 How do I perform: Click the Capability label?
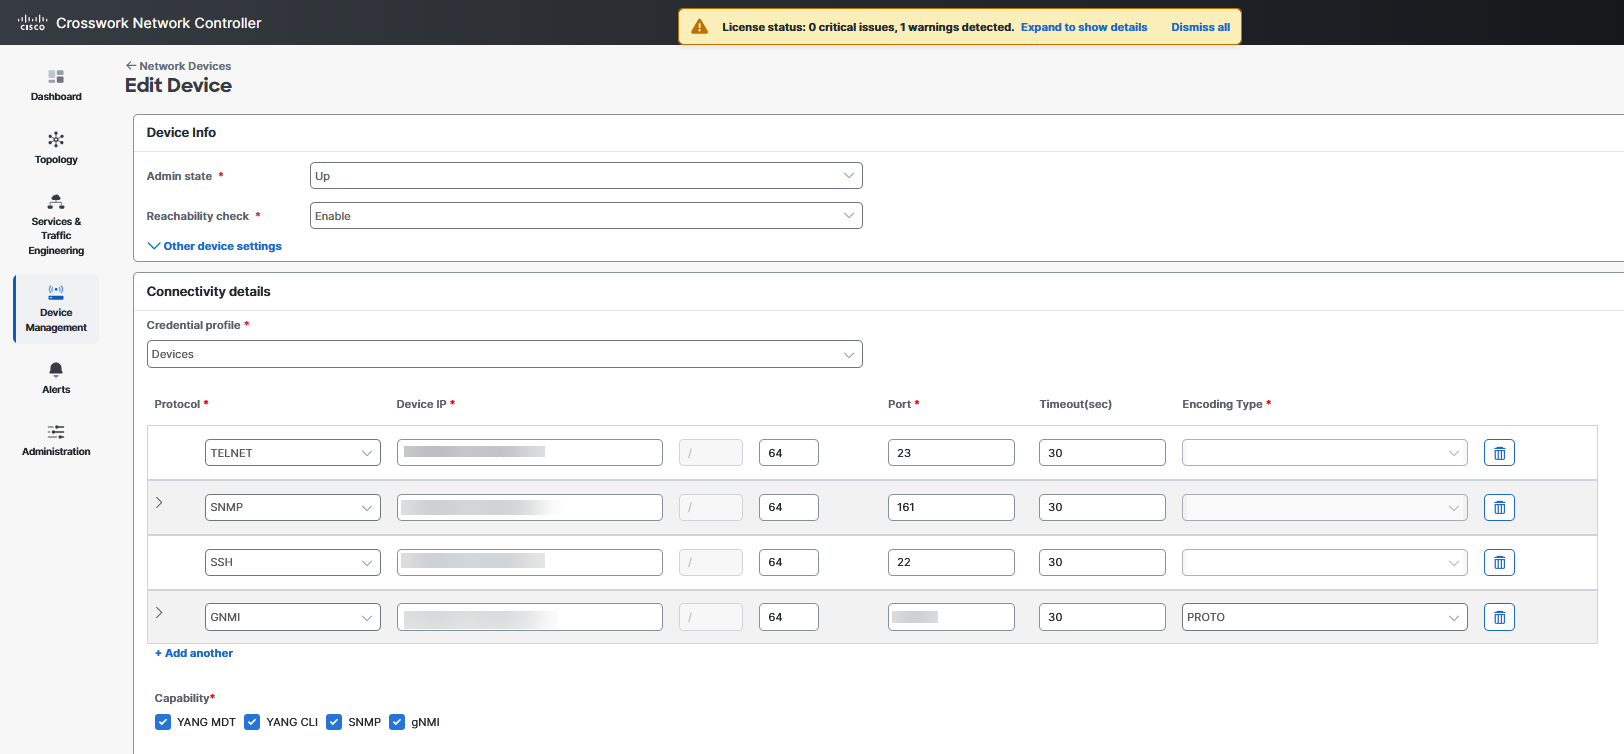(182, 698)
